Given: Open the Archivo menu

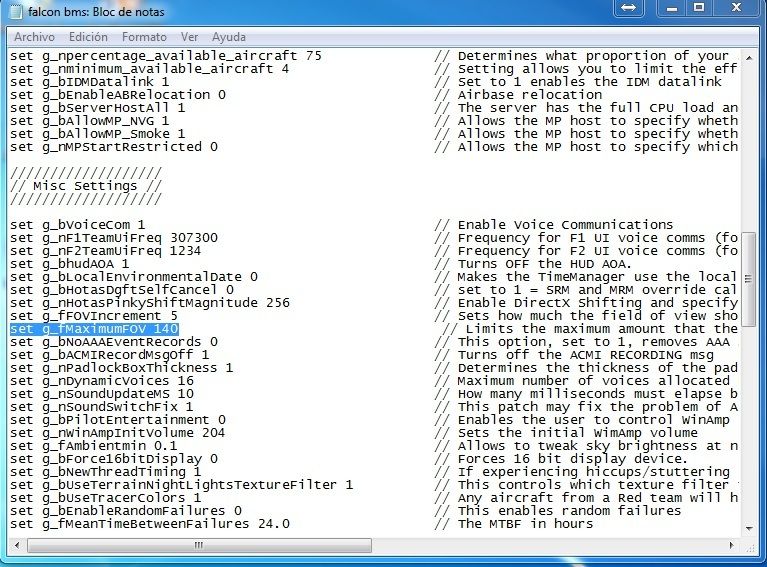Looking at the screenshot, I should pos(34,37).
